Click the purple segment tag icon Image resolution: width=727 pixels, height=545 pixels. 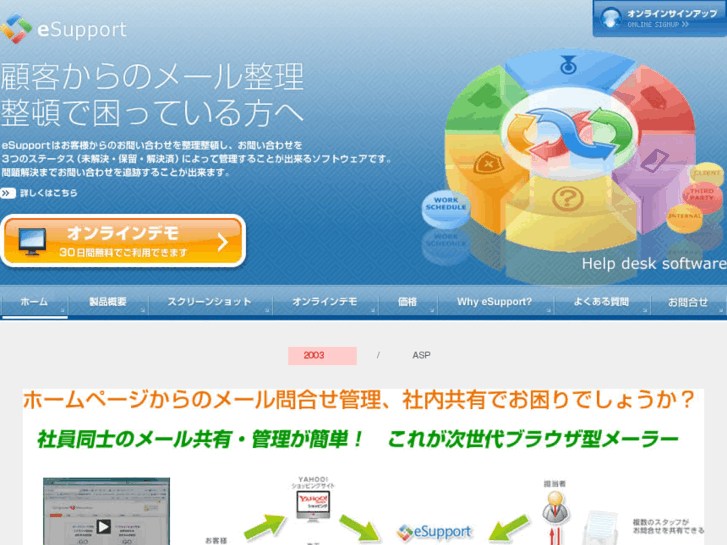pos(654,161)
